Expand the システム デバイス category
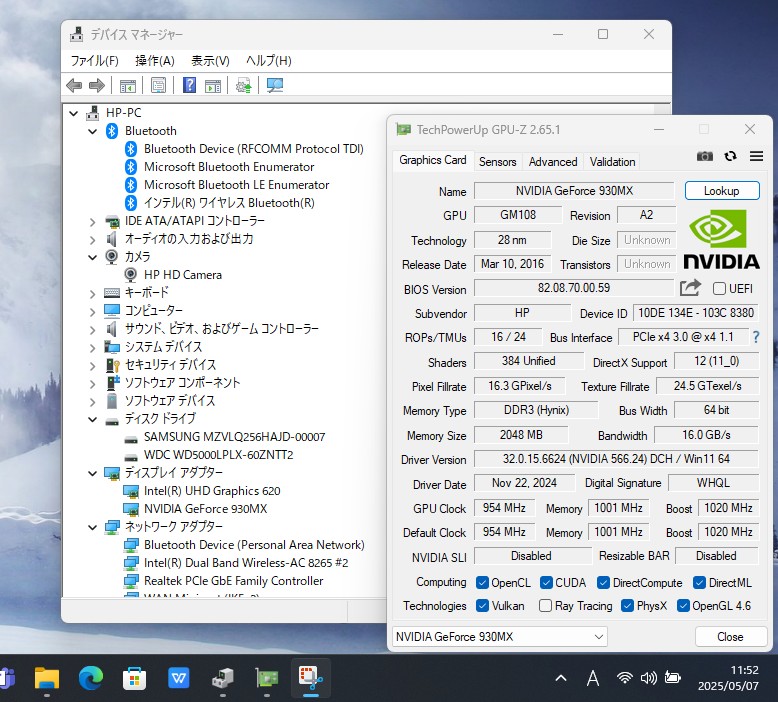The height and width of the screenshot is (702, 778). [92, 347]
